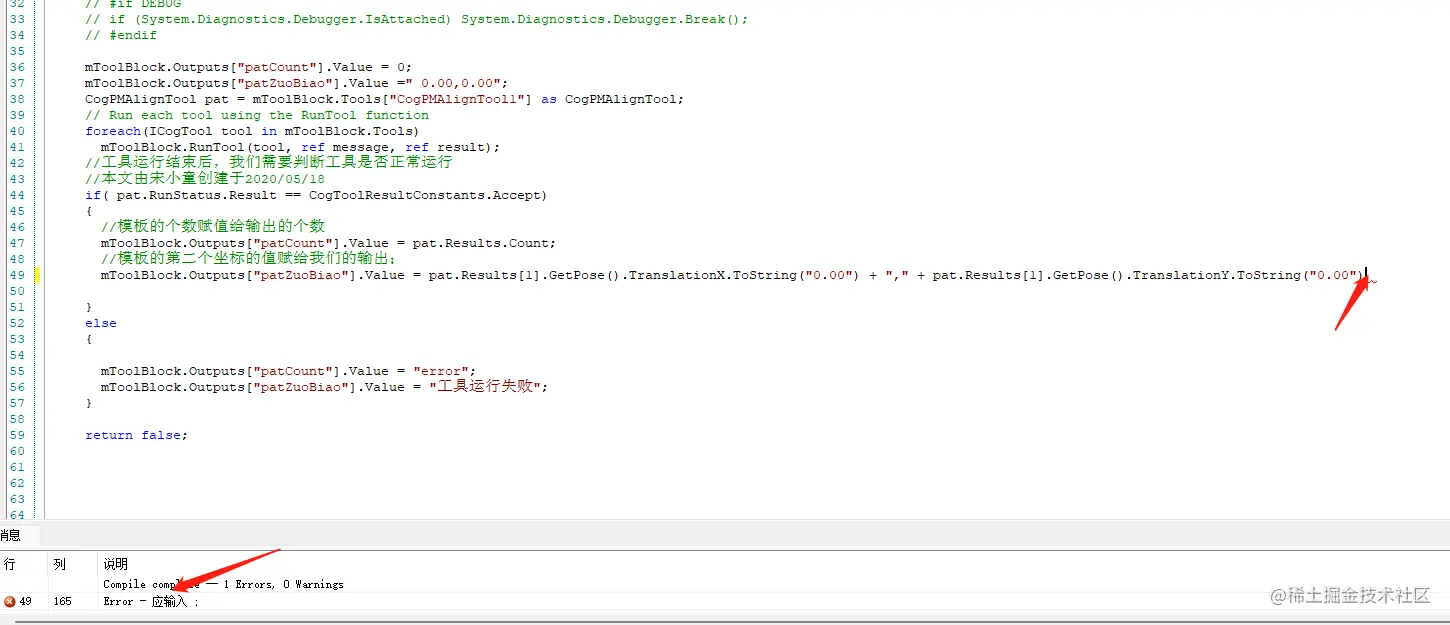Place cursor at the end of line 49
The width and height of the screenshot is (1450, 625).
[x=1365, y=275]
